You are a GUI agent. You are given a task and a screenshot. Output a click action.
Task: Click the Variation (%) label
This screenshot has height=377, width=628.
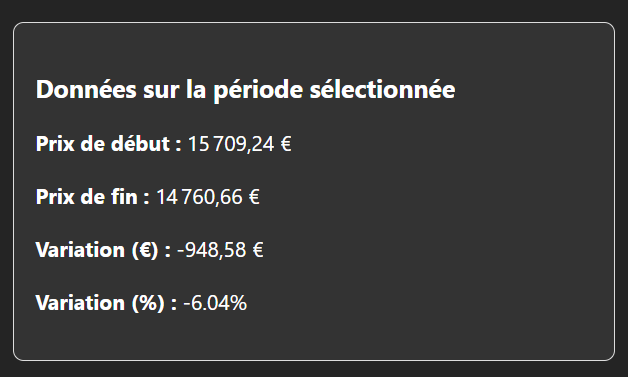(x=106, y=303)
